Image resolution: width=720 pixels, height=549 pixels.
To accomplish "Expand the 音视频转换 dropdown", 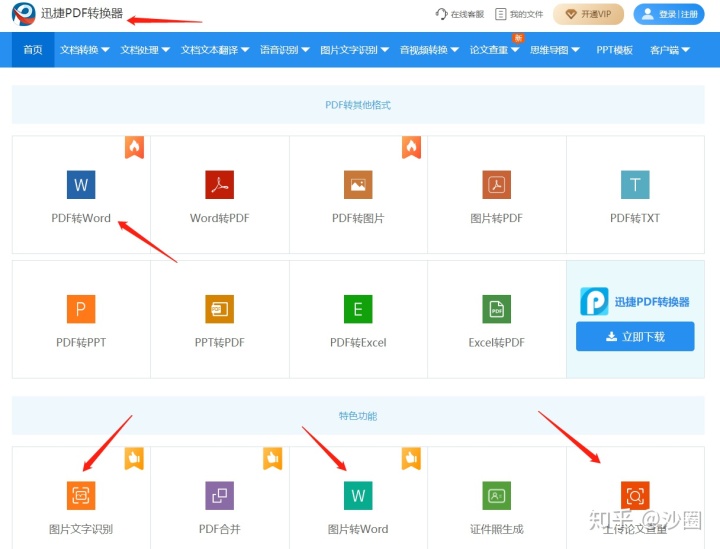I will tap(429, 50).
